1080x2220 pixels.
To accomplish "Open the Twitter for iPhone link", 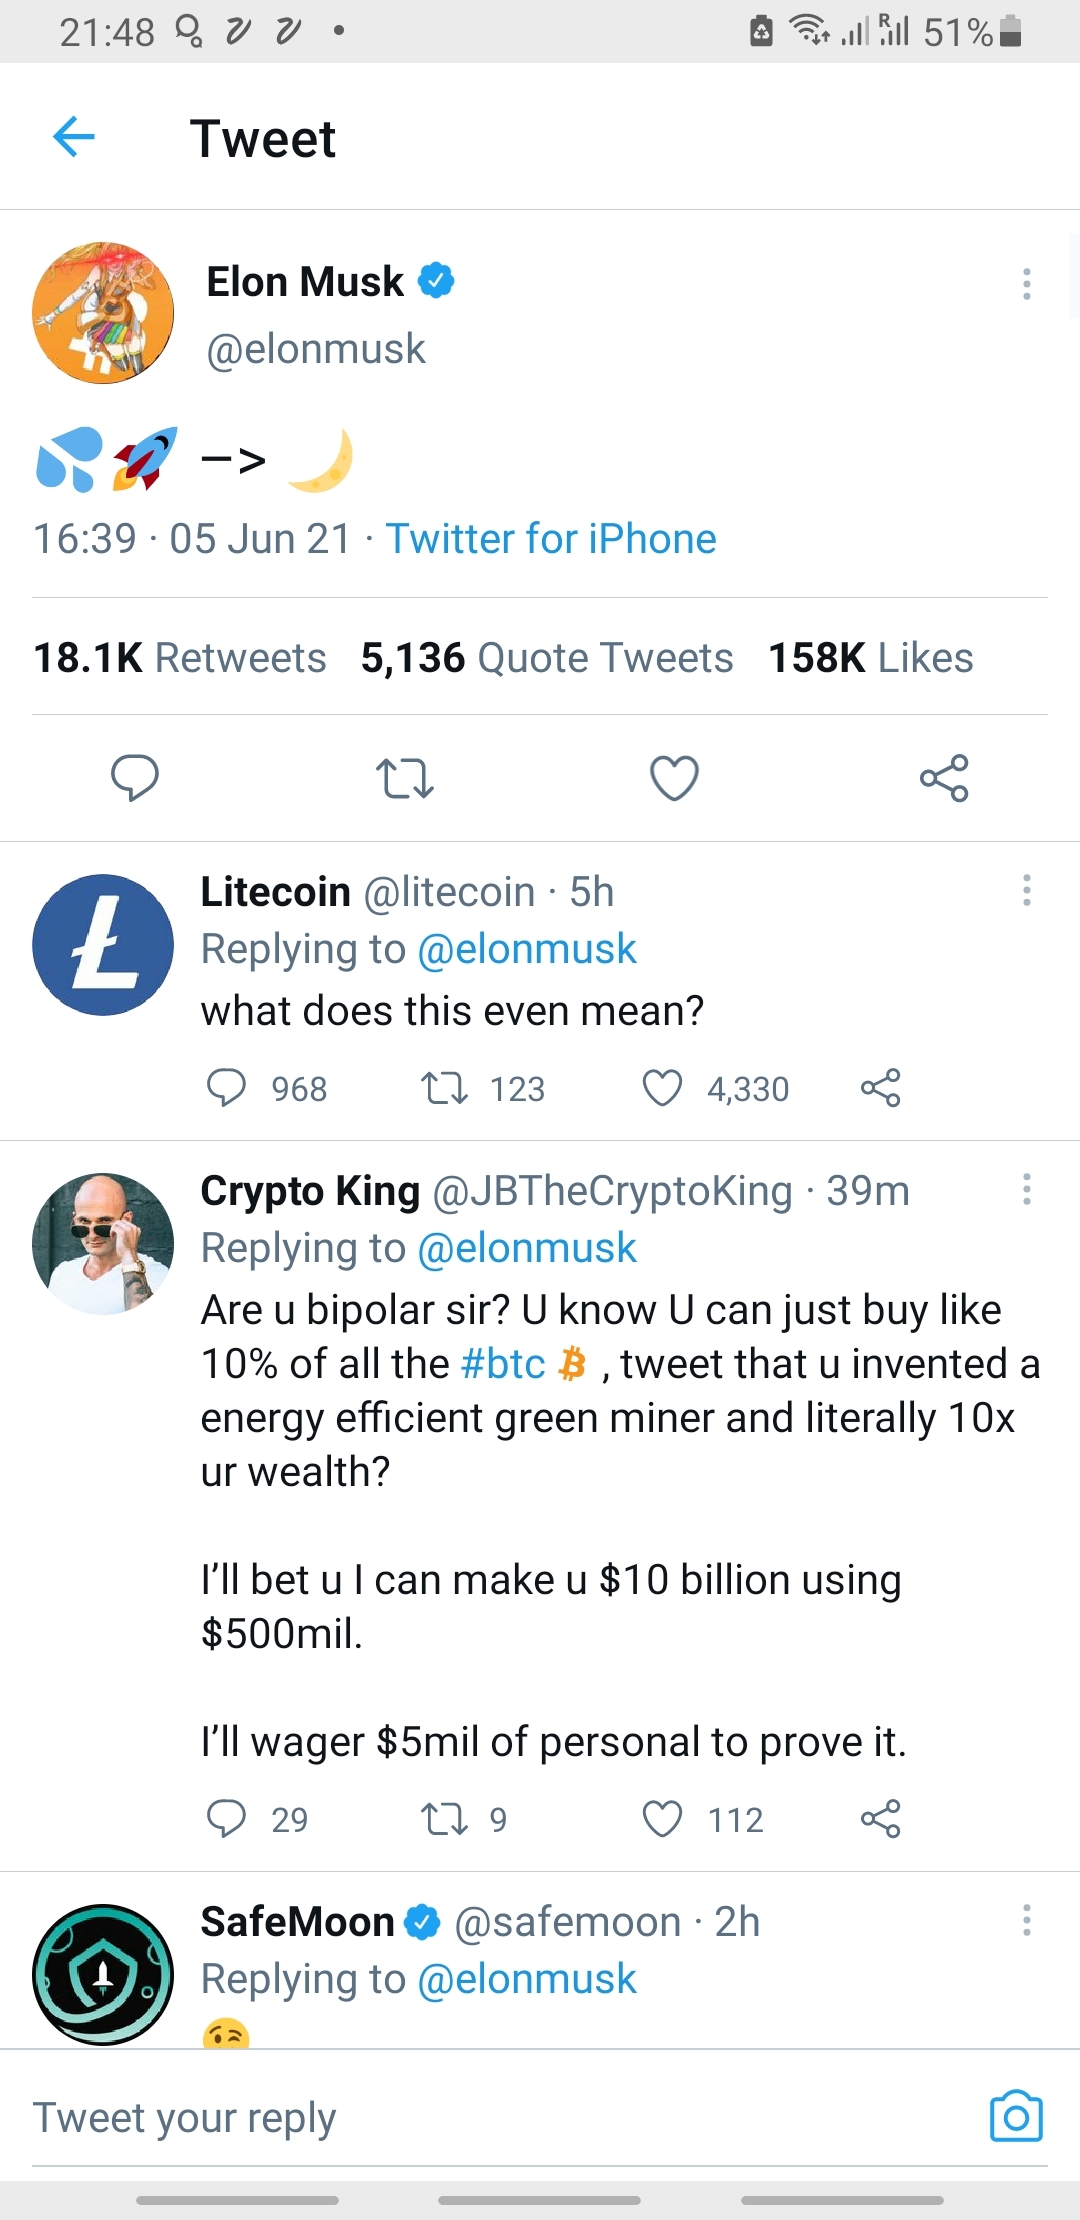I will point(551,539).
